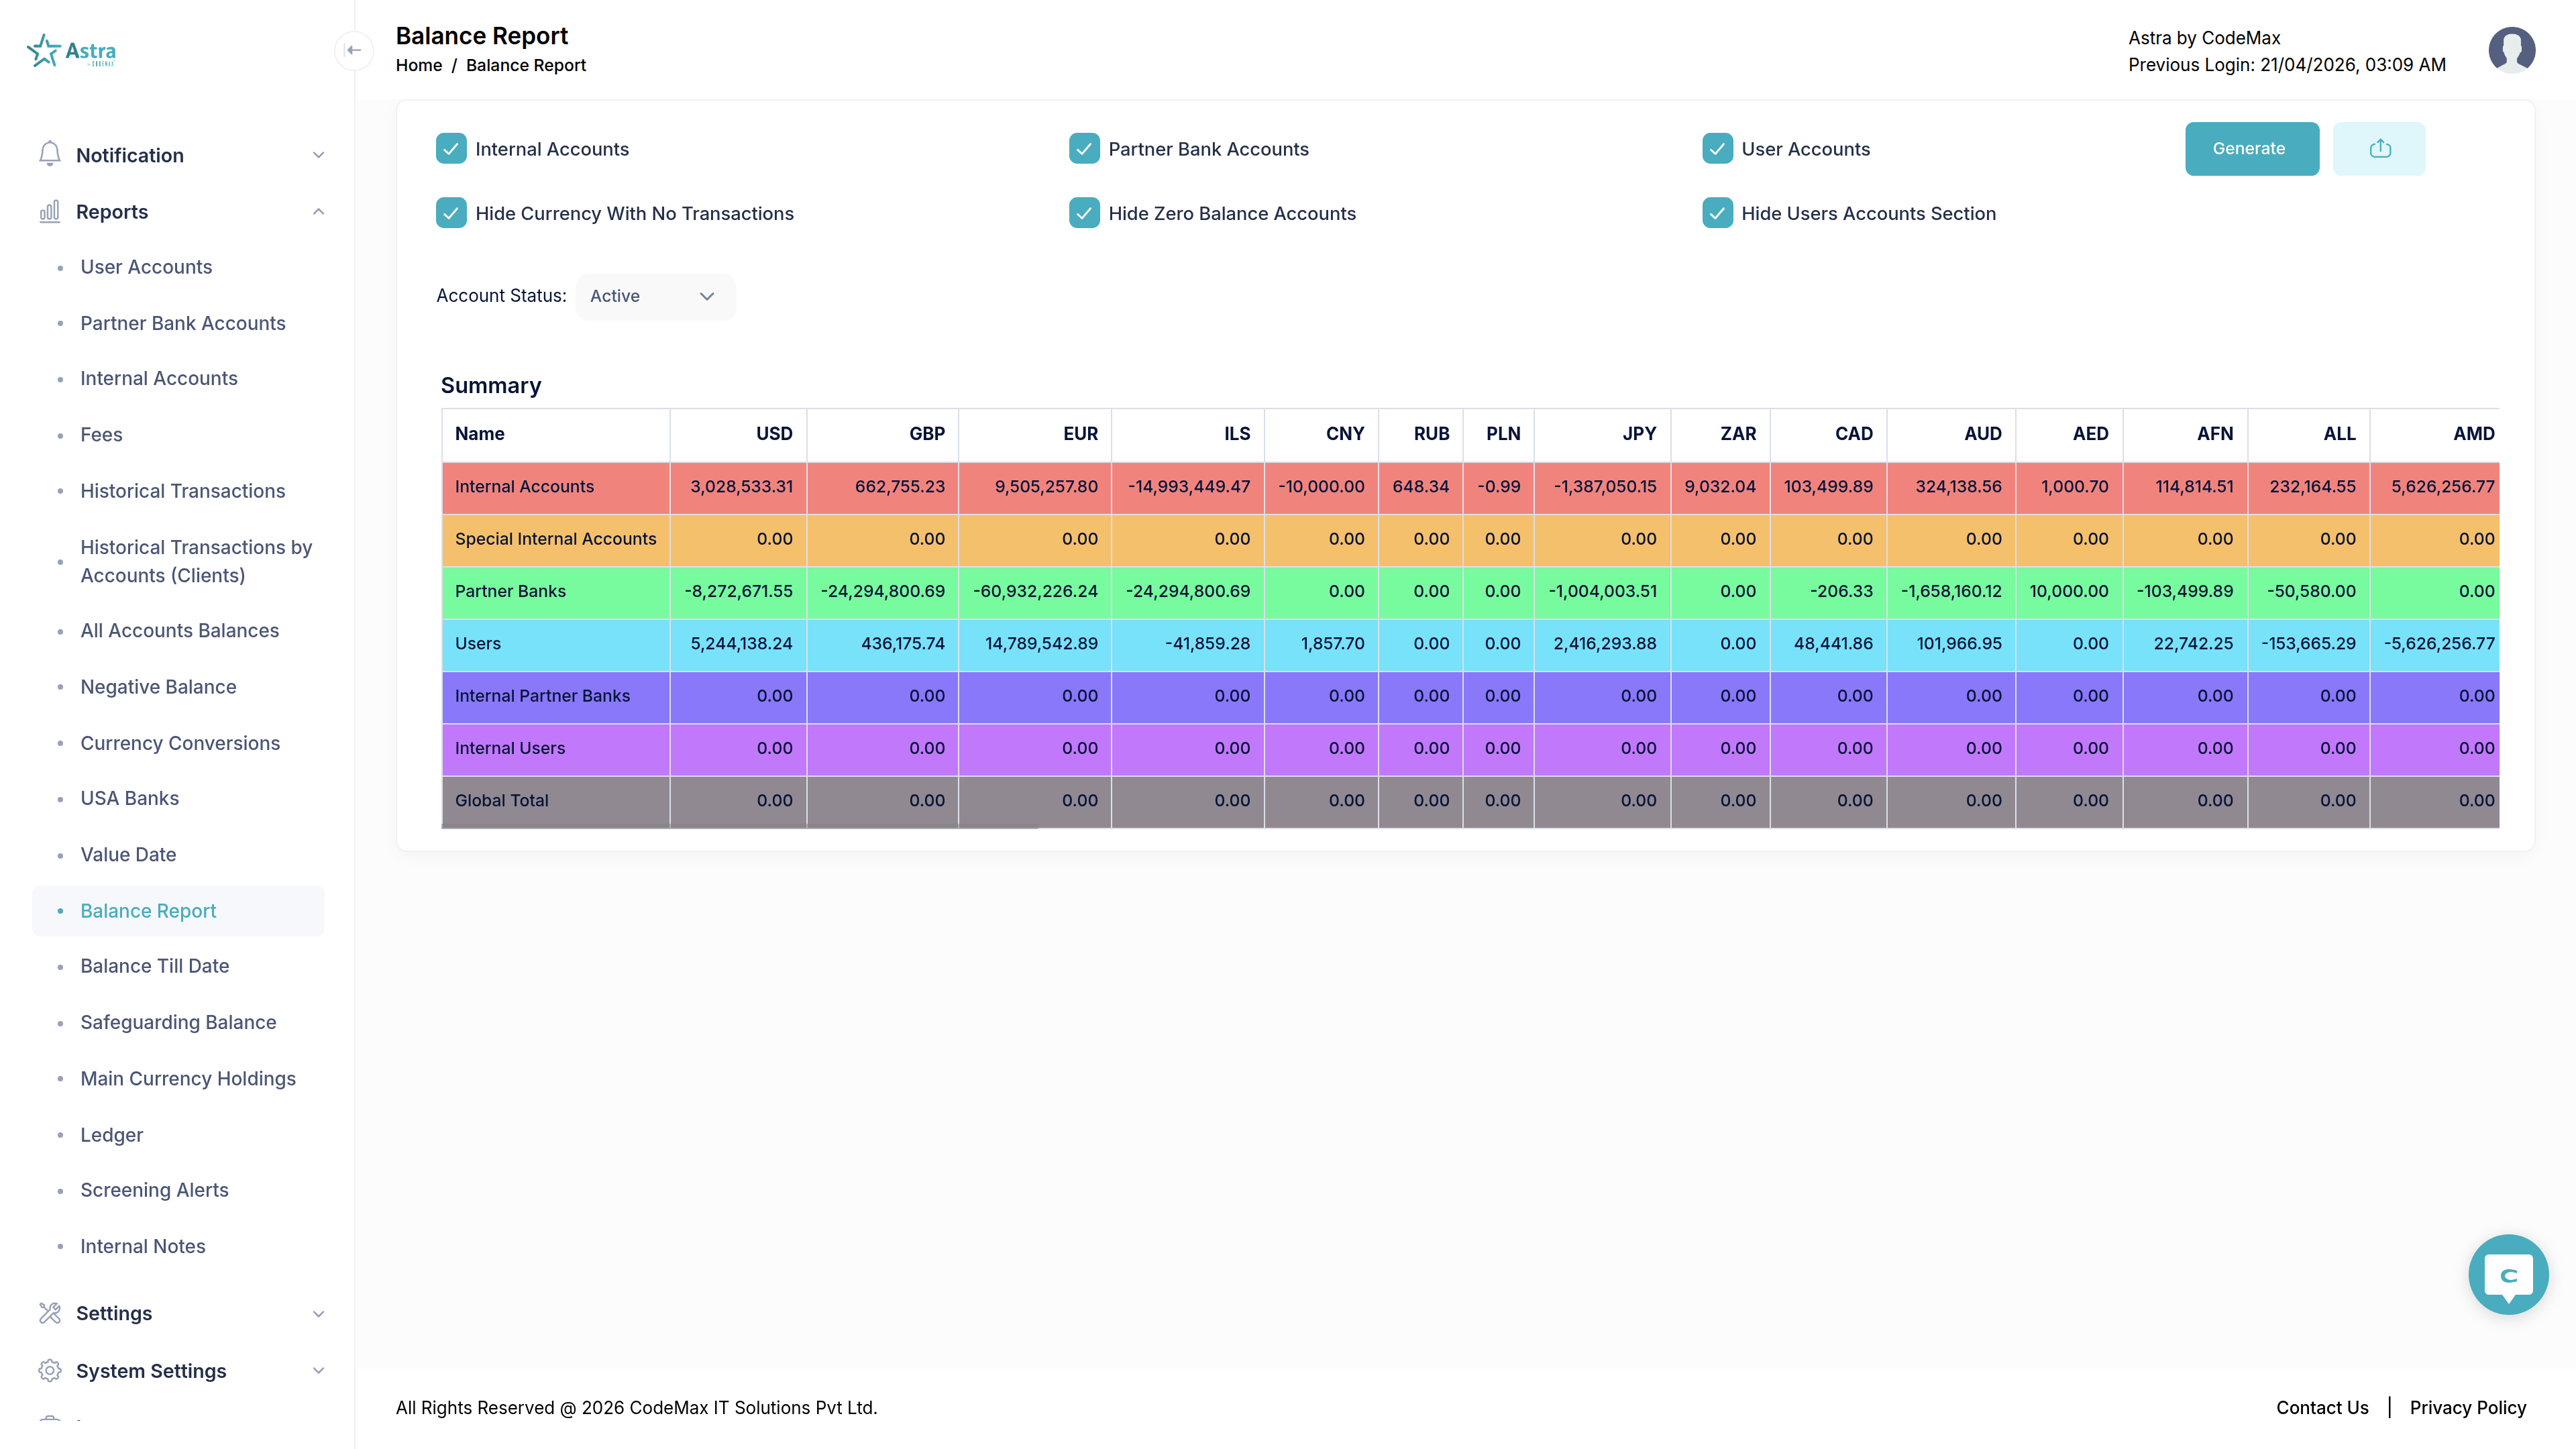Viewport: 2576px width, 1449px height.
Task: Click the Previous Login timestamp text
Action: point(2287,65)
